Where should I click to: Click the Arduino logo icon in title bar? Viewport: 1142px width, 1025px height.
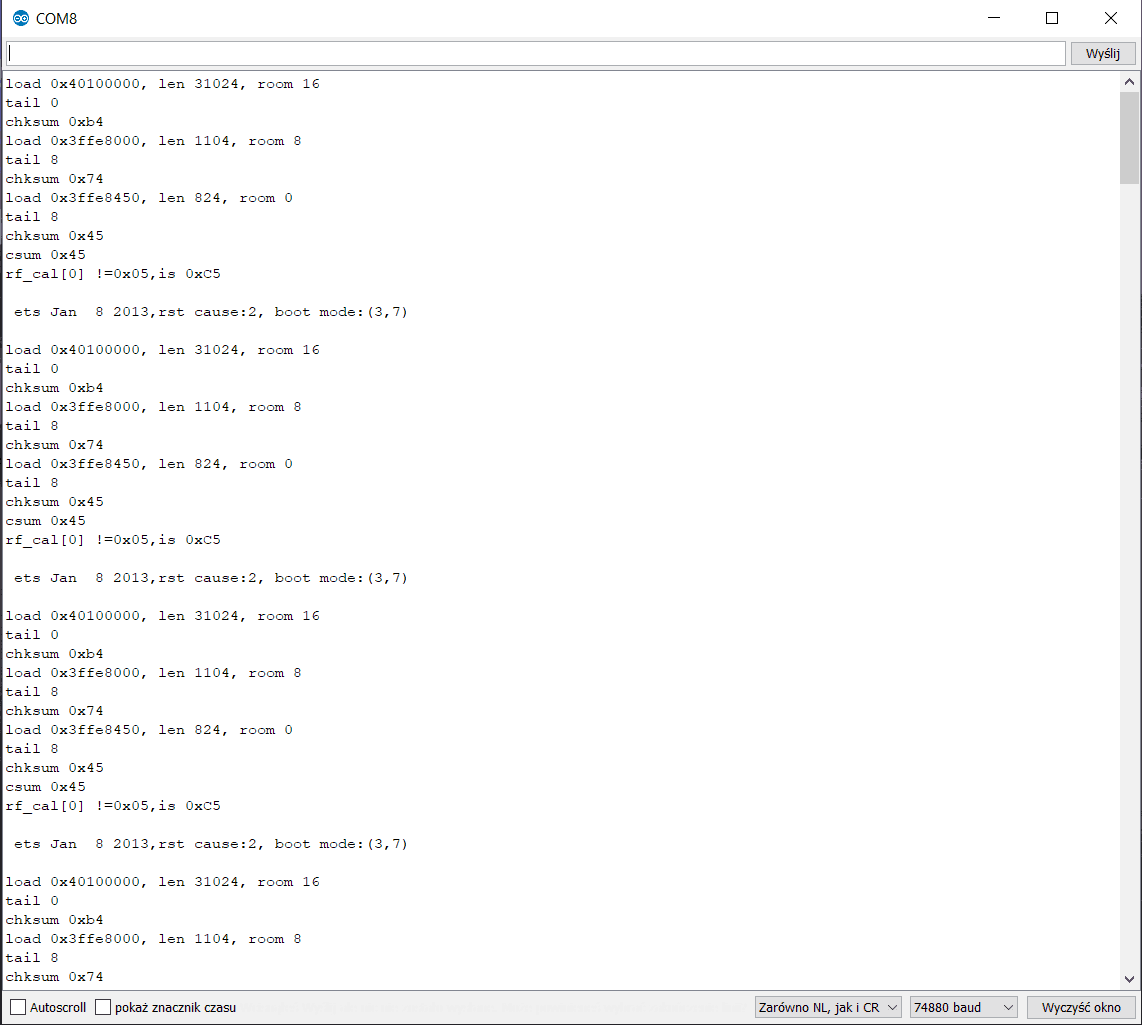[x=20, y=18]
